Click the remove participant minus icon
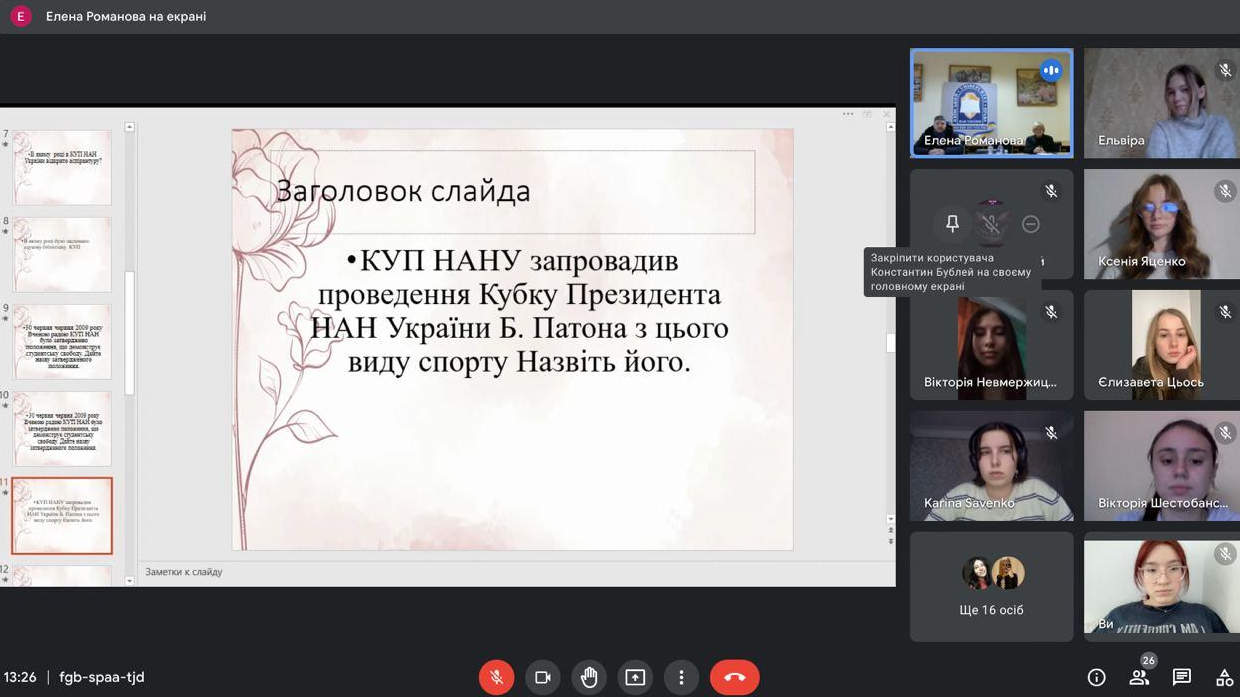The image size is (1240, 697). tap(1031, 224)
